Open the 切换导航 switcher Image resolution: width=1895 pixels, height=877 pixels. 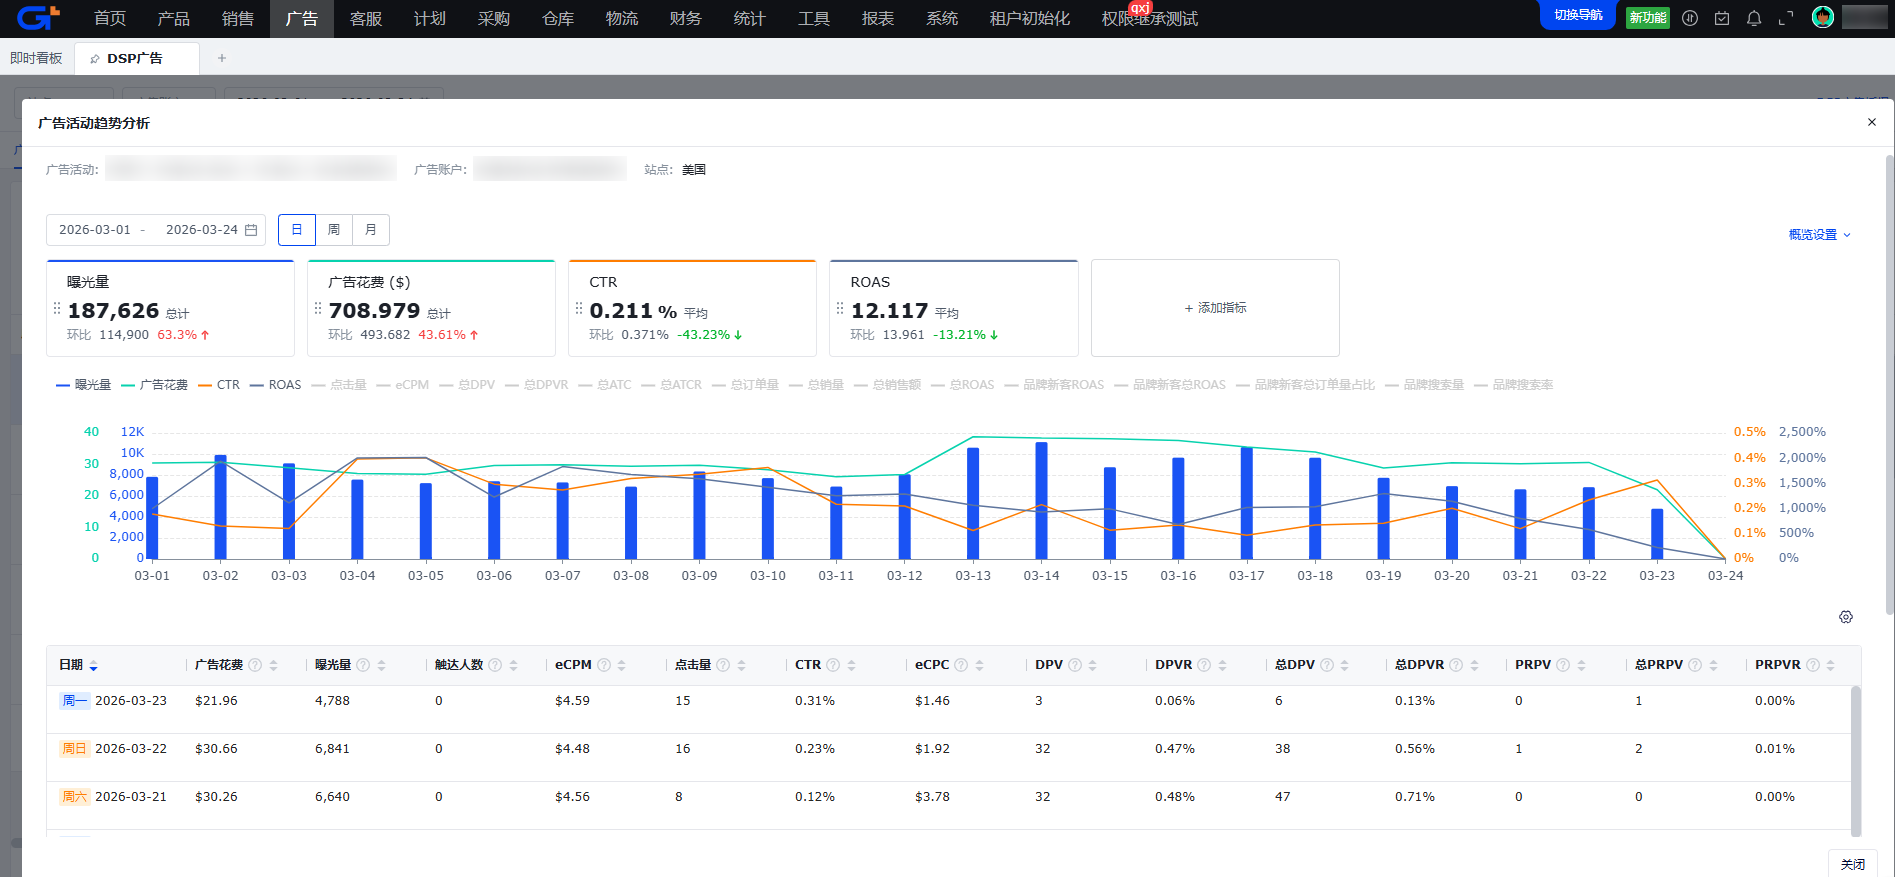(x=1577, y=16)
